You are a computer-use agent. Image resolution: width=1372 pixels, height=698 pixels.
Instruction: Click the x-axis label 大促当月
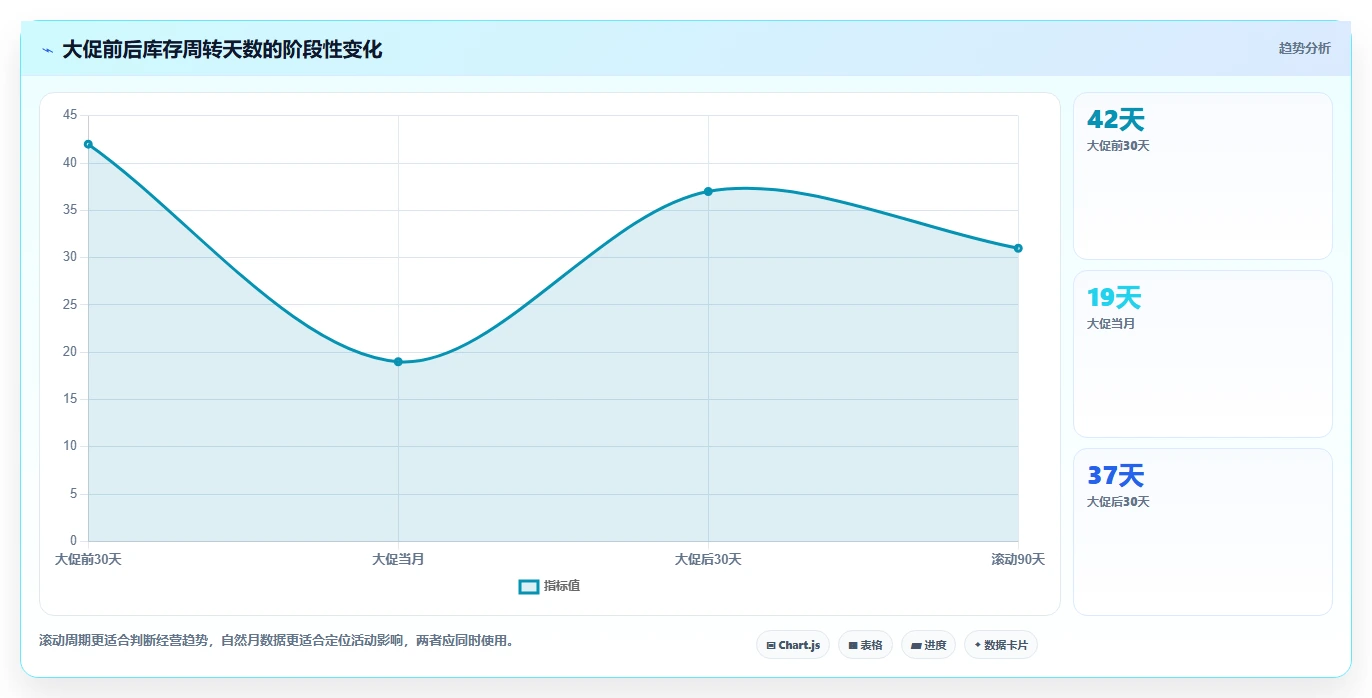[x=398, y=559]
